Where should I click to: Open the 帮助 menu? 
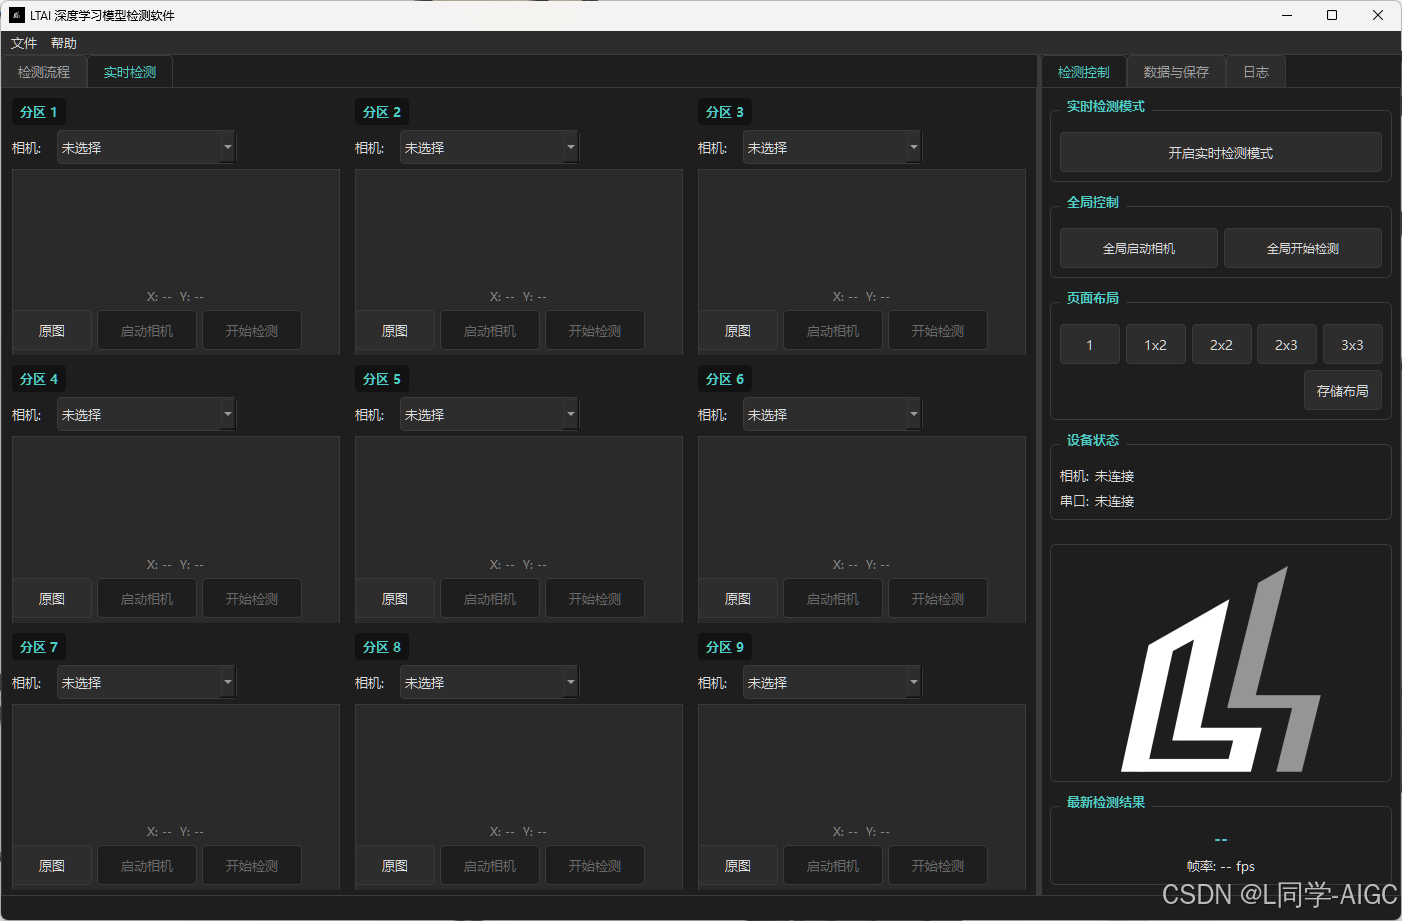[64, 43]
